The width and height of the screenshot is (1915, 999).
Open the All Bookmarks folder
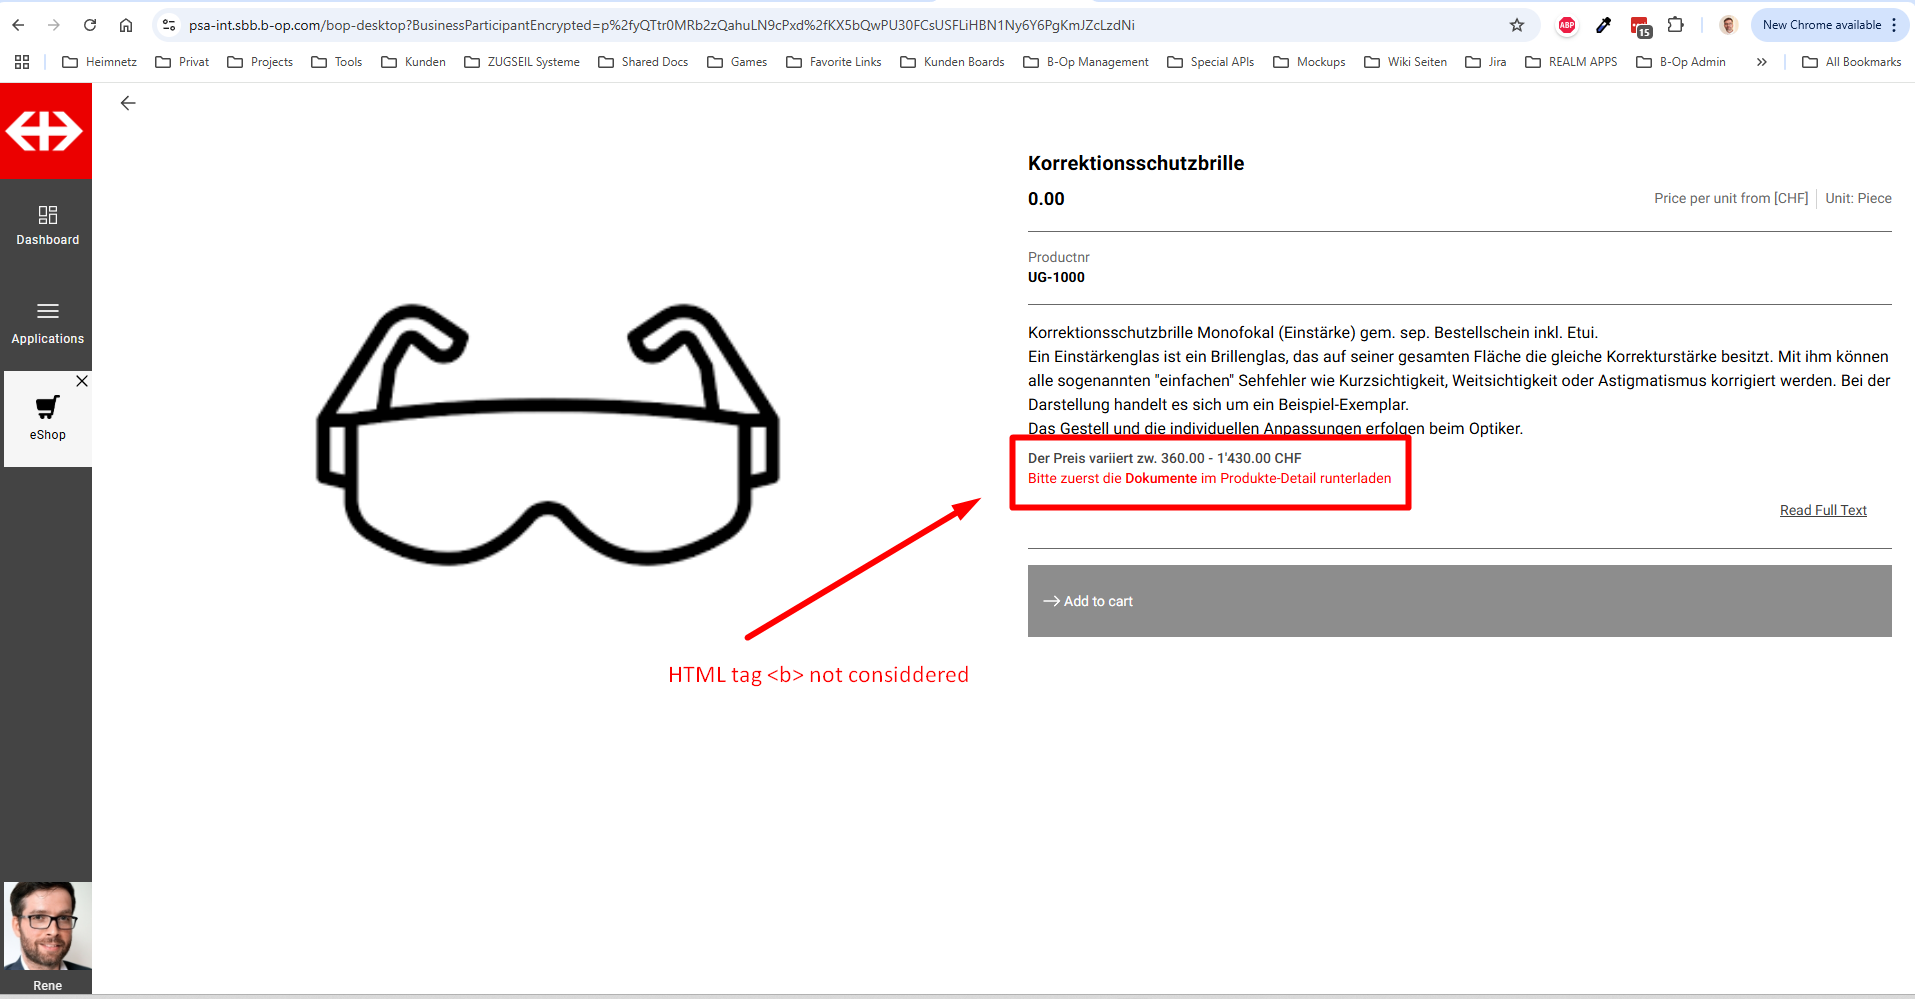[x=1851, y=62]
